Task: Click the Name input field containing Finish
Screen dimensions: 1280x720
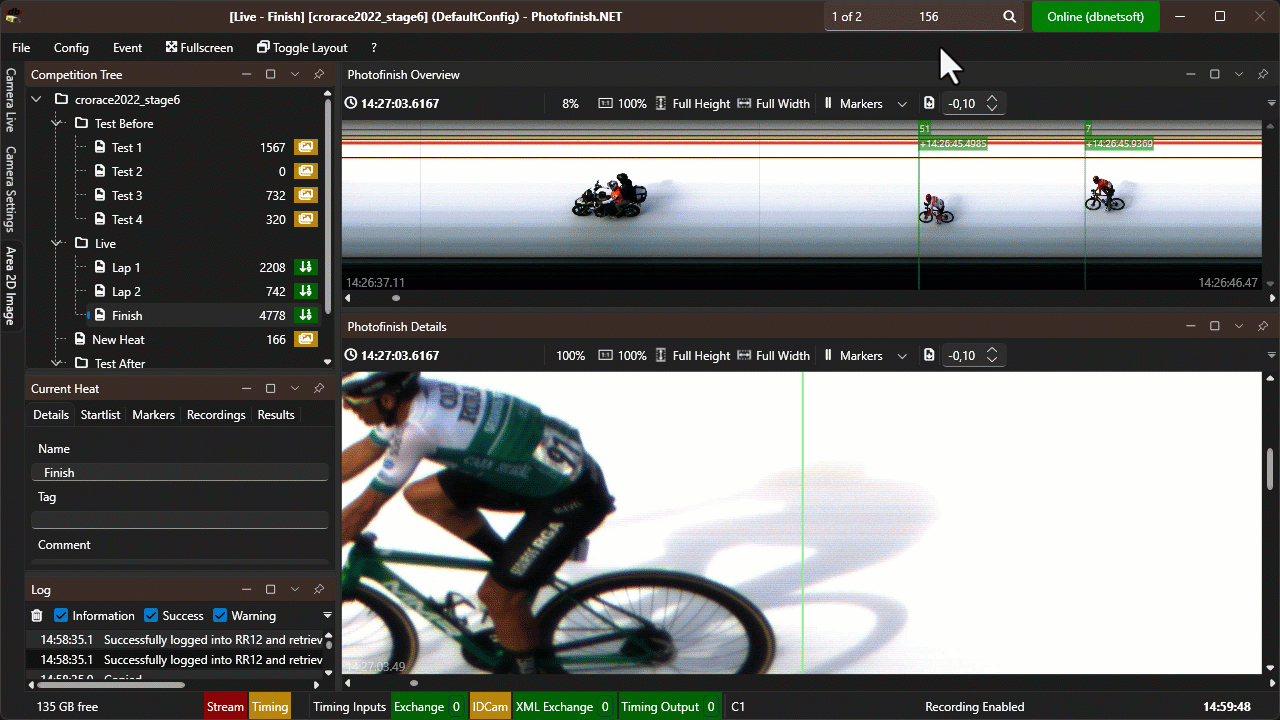Action: click(180, 472)
